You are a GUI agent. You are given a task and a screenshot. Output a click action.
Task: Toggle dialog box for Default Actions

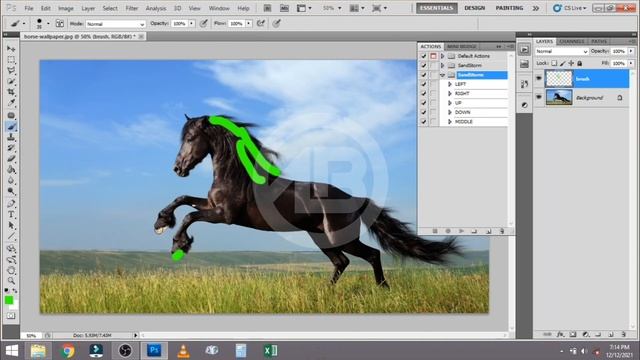433,56
